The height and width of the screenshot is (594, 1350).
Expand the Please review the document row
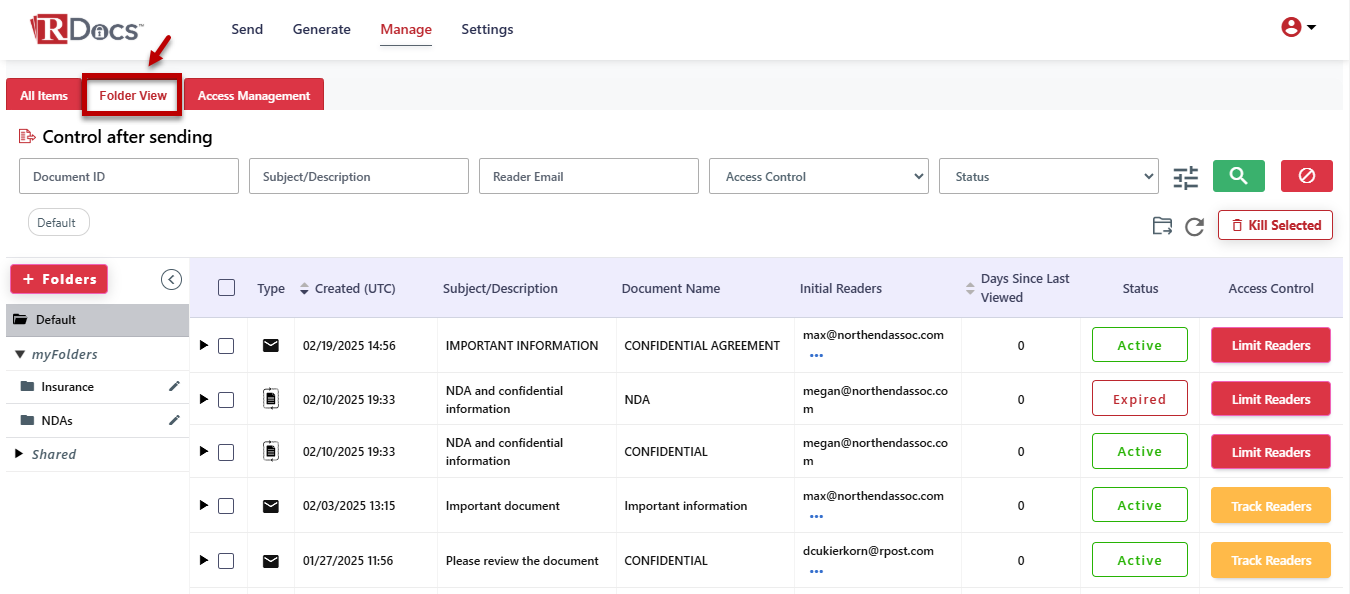[204, 561]
